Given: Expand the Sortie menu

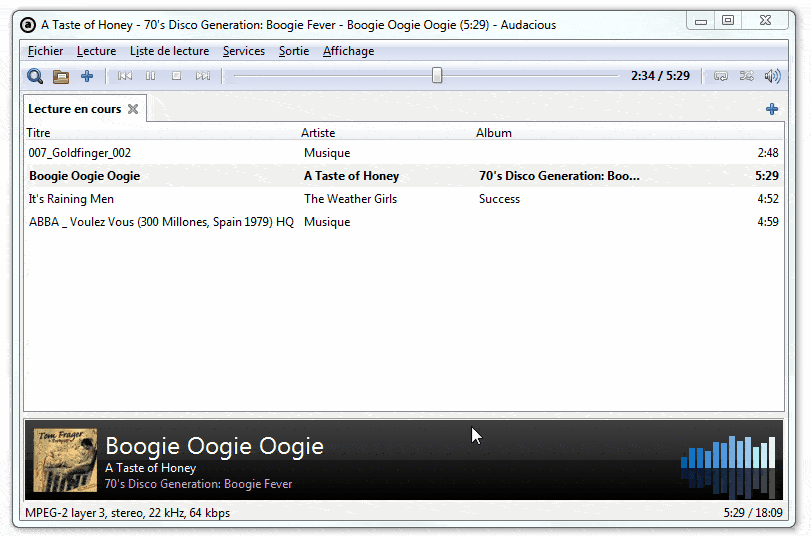Looking at the screenshot, I should point(294,51).
